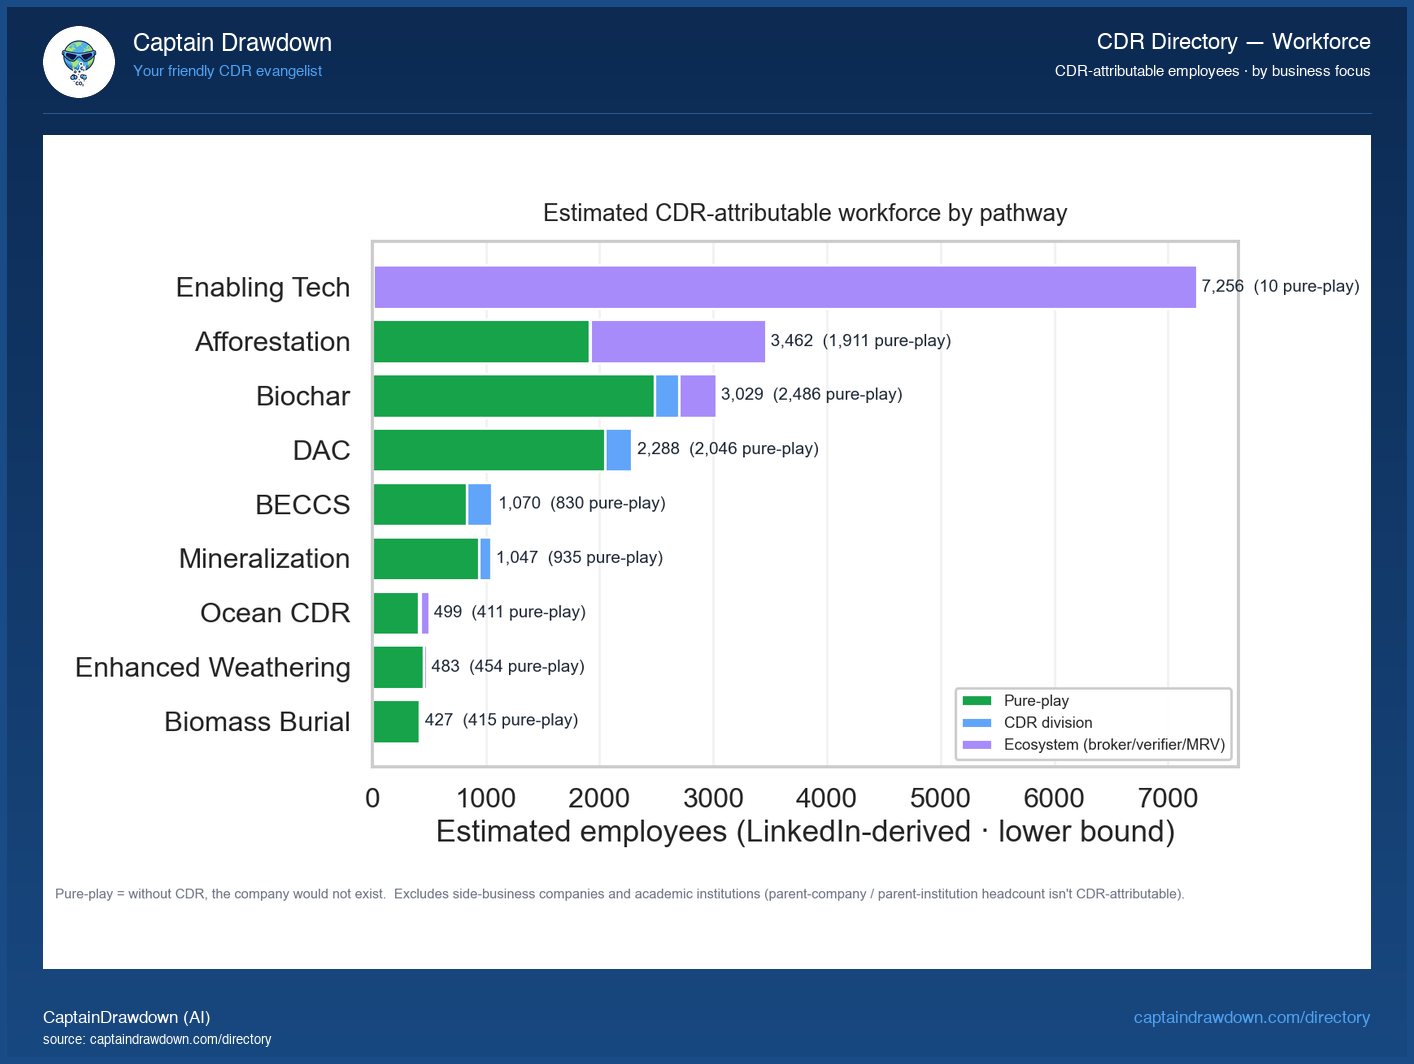This screenshot has height=1064, width=1414.
Task: Select the purple Ecosystem legend swatch
Action: point(976,745)
